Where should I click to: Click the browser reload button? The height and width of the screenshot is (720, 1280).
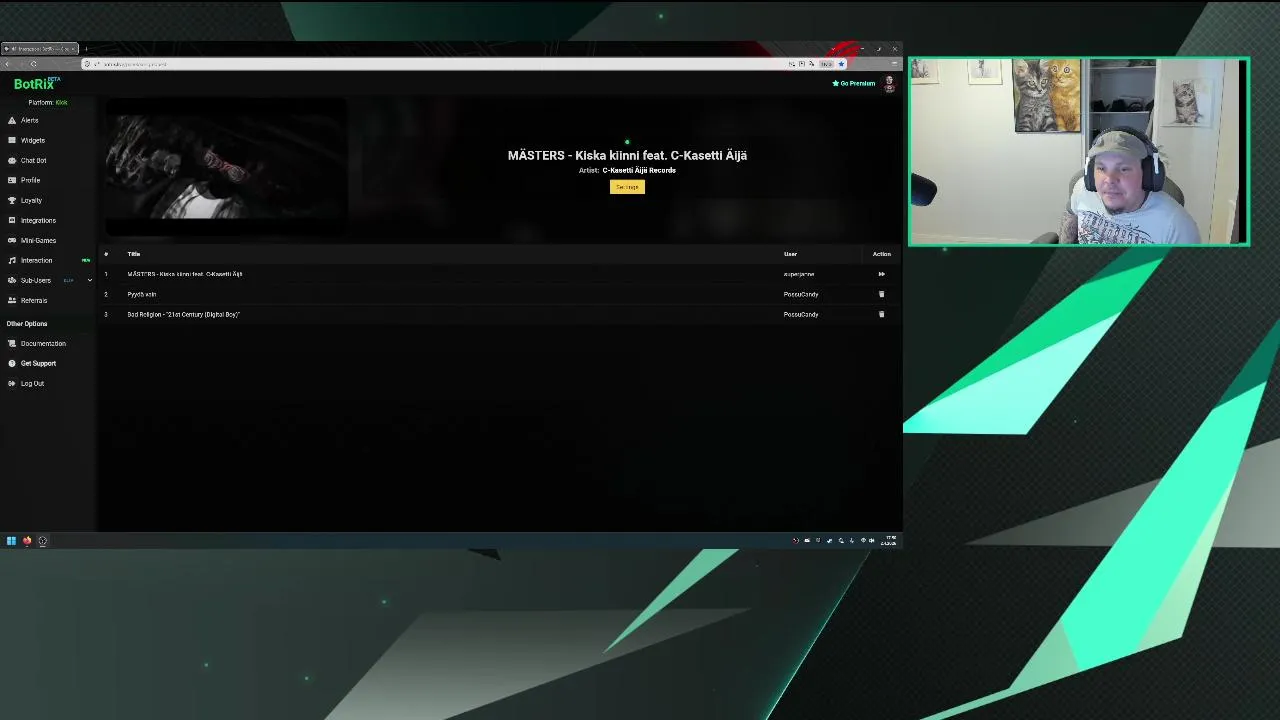pos(33,64)
